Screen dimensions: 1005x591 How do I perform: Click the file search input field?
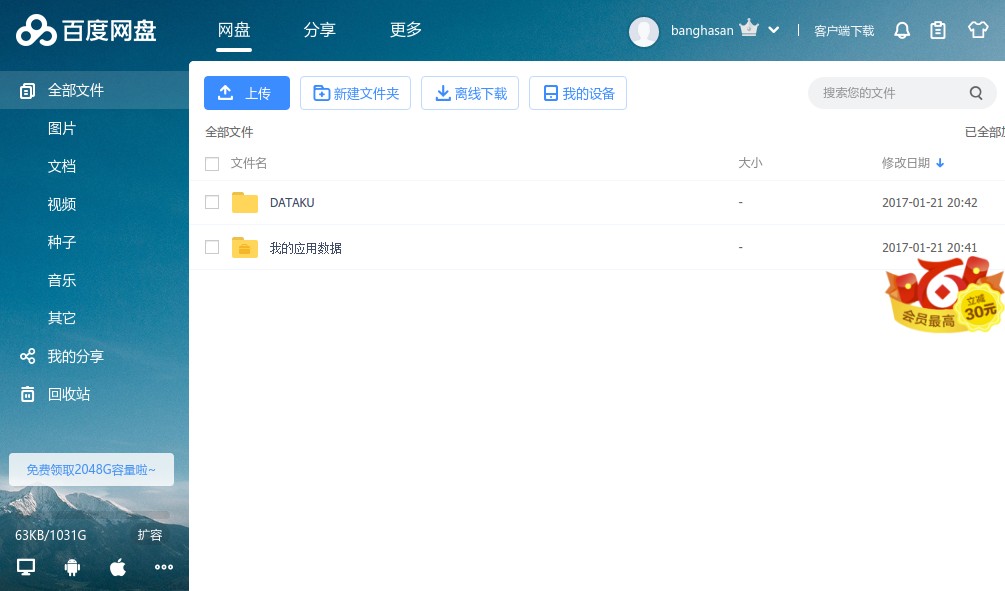point(890,92)
